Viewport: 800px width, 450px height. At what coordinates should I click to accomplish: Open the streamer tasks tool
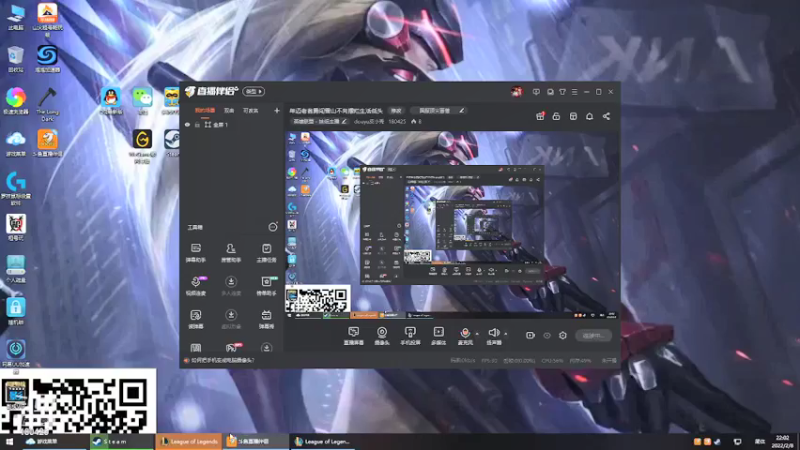266,253
